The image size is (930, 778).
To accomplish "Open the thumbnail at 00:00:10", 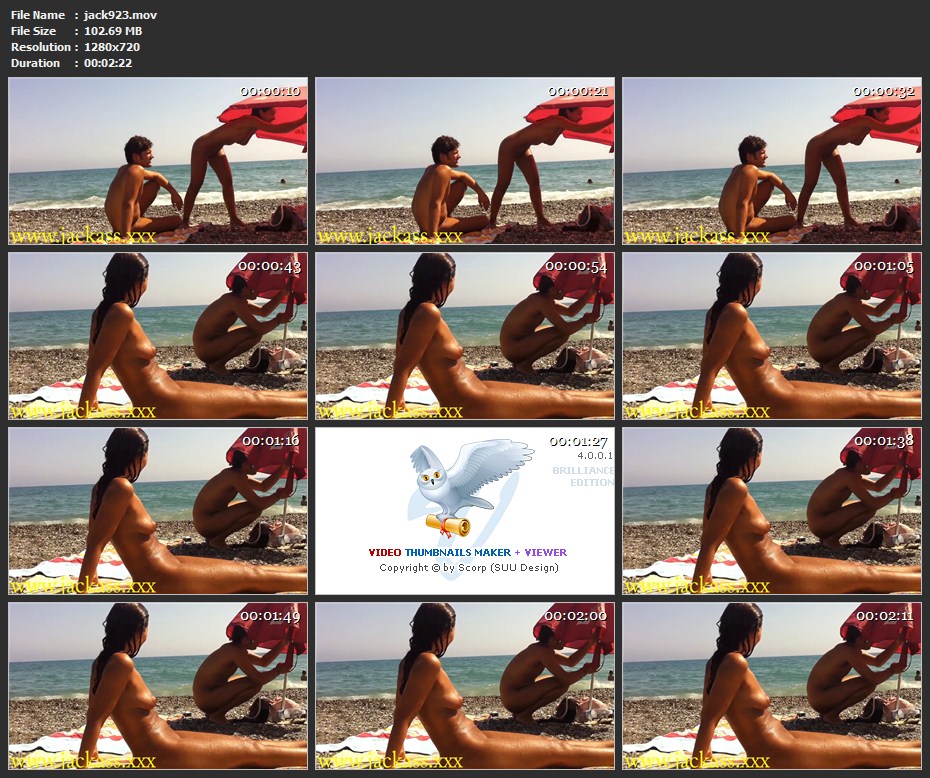I will tap(158, 161).
